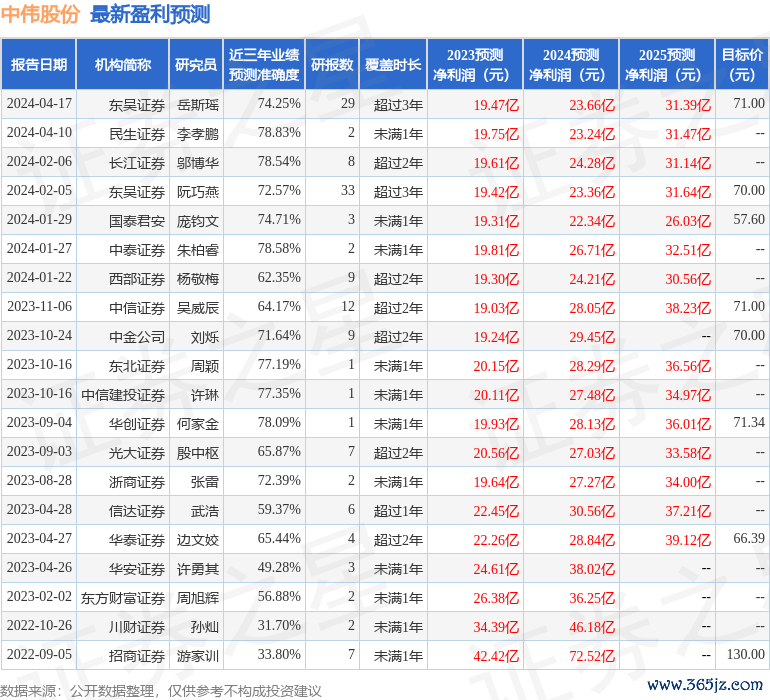Viewport: 770px width, 700px height.
Task: Click the target price 71.34
Action: pos(749,422)
